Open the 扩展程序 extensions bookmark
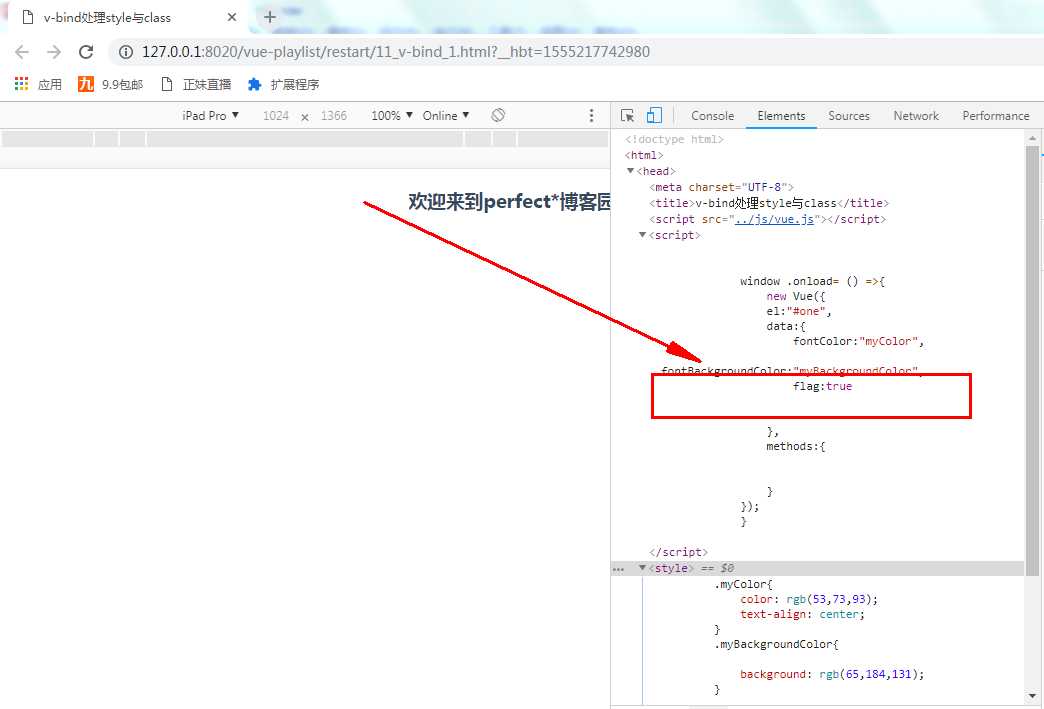The image size is (1044, 709). (284, 85)
